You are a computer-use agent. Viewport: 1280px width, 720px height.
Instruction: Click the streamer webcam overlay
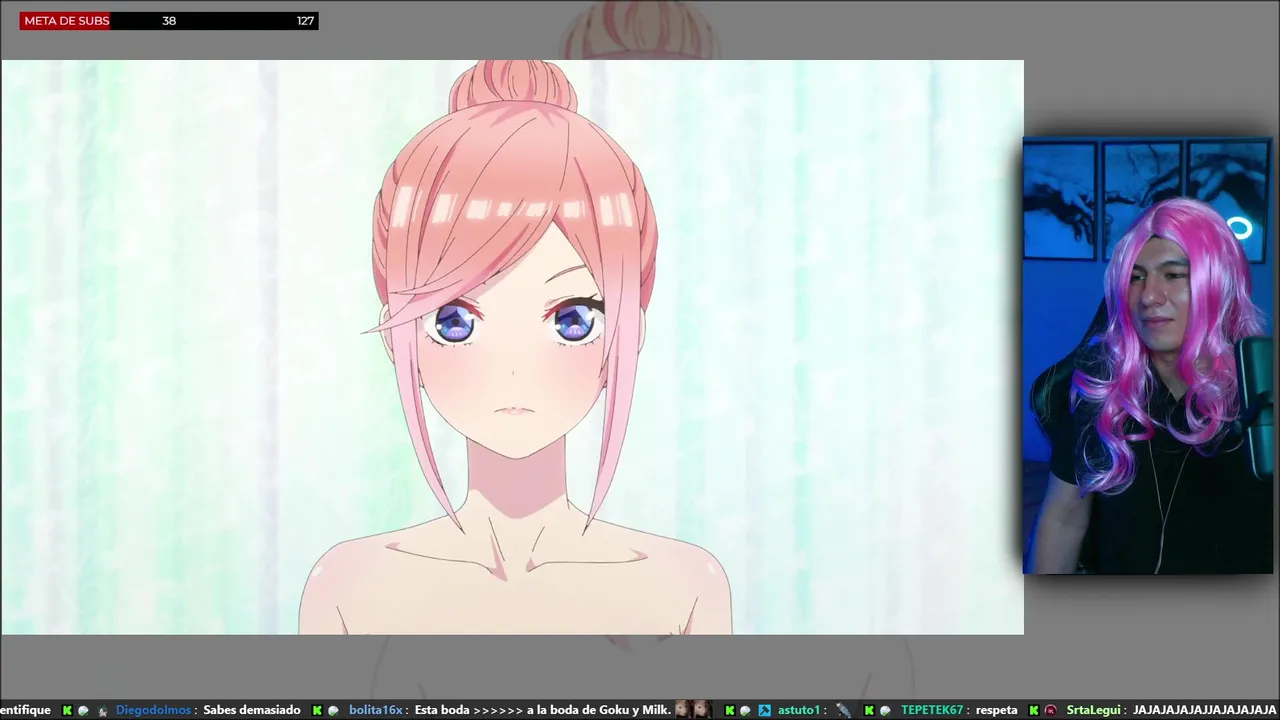coord(1148,356)
